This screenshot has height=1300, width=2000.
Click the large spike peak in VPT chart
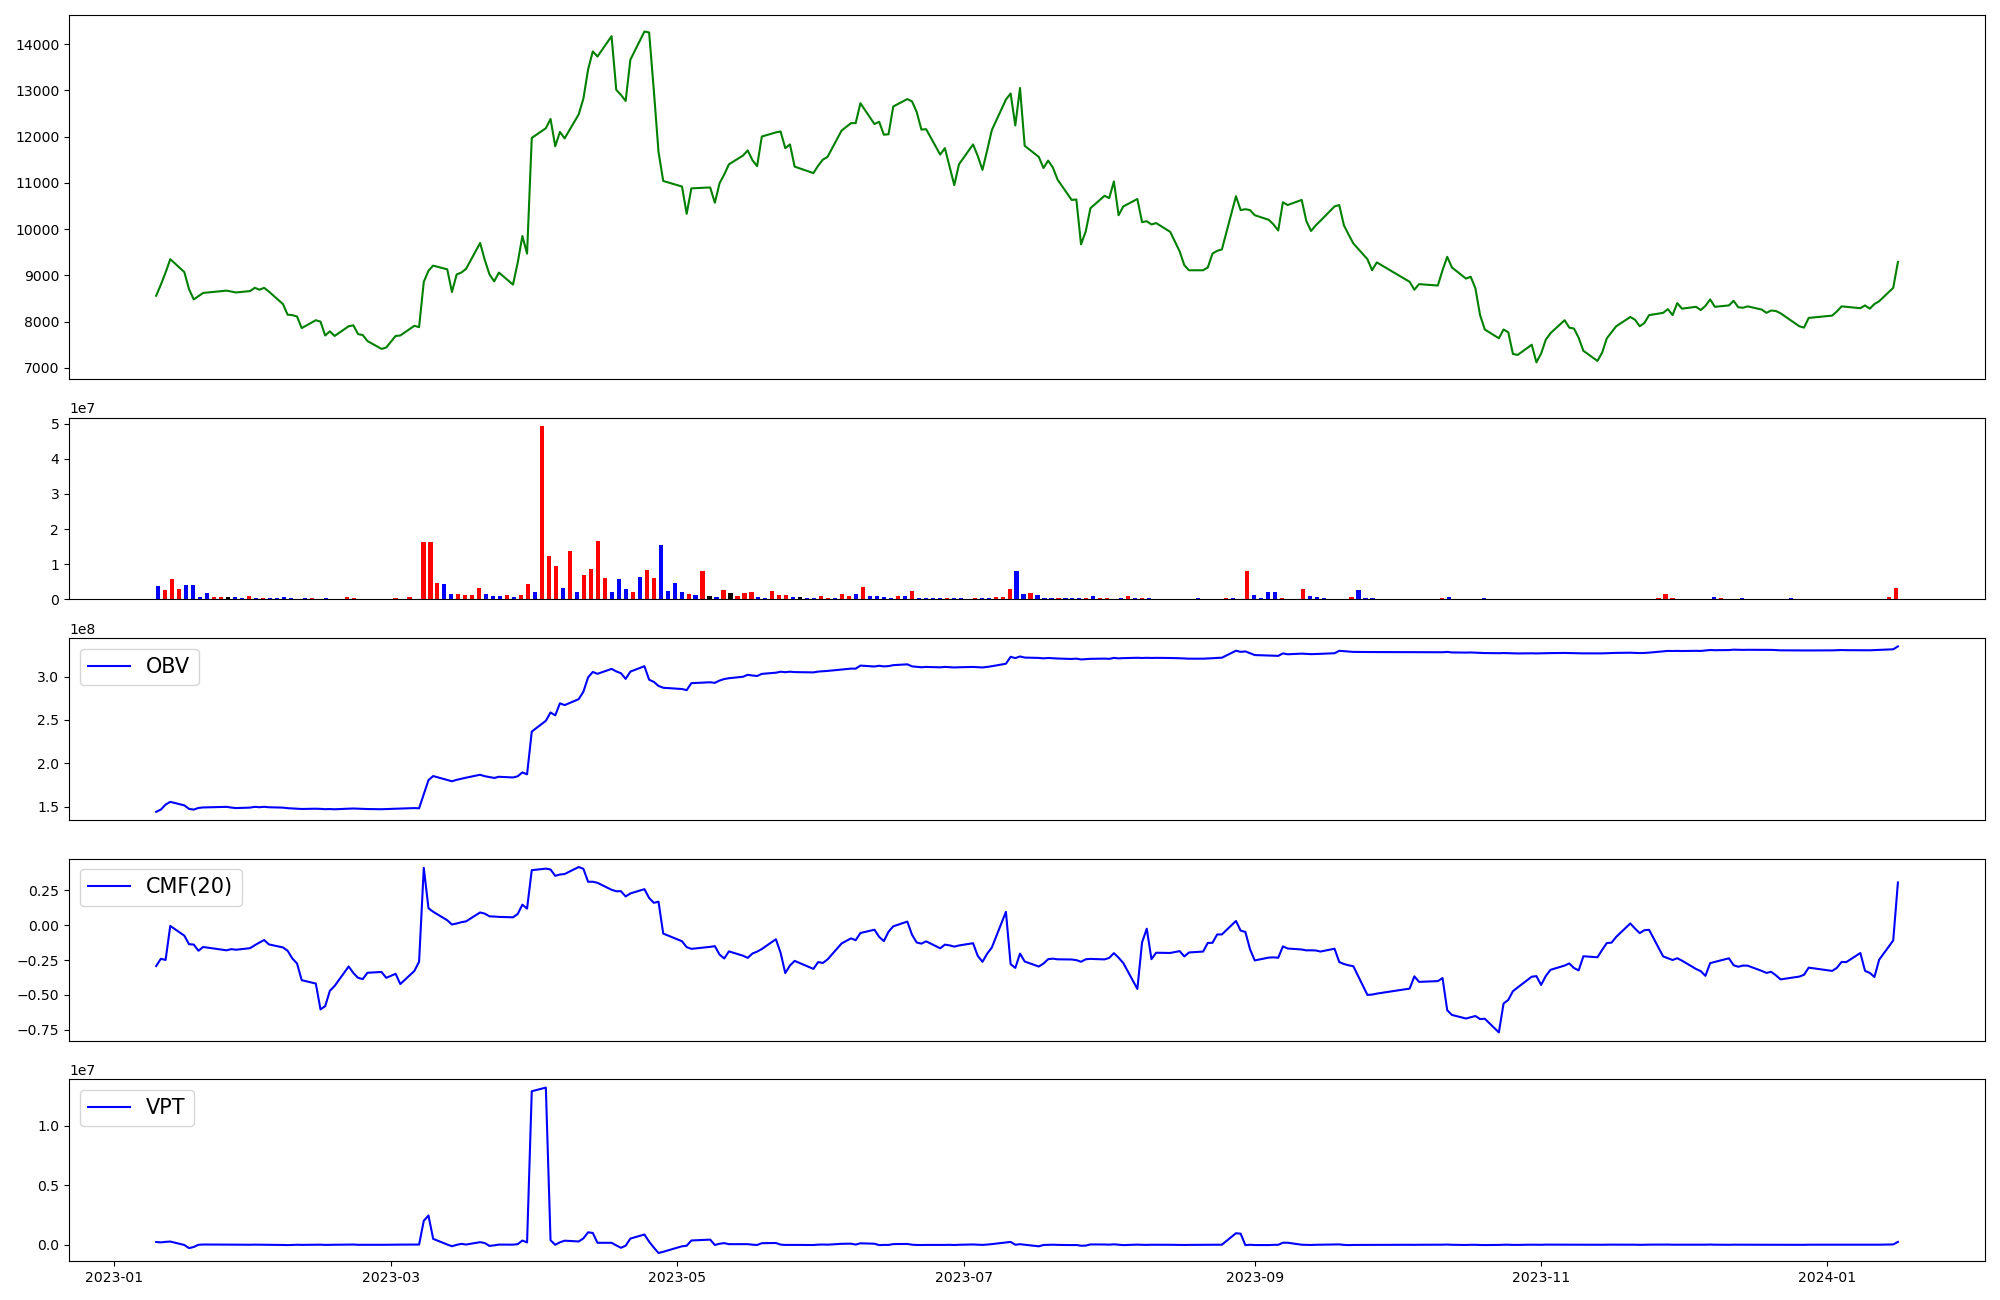coord(545,1088)
